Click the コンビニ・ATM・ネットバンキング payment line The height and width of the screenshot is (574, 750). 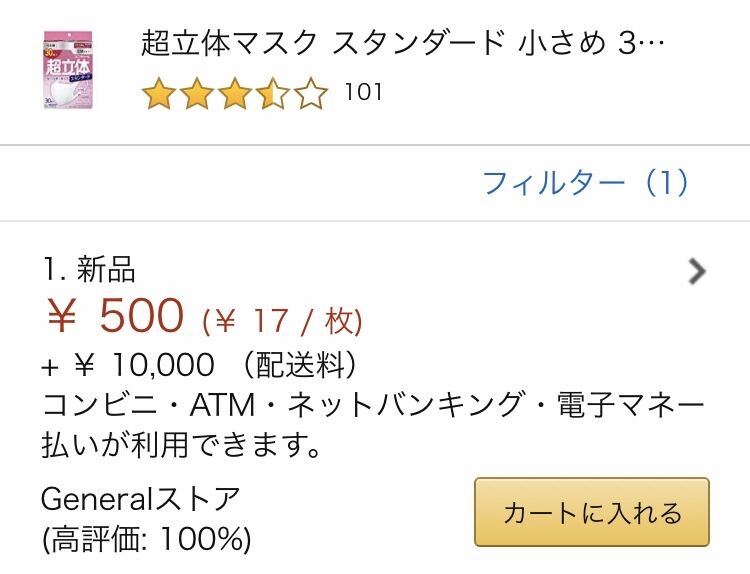(373, 404)
